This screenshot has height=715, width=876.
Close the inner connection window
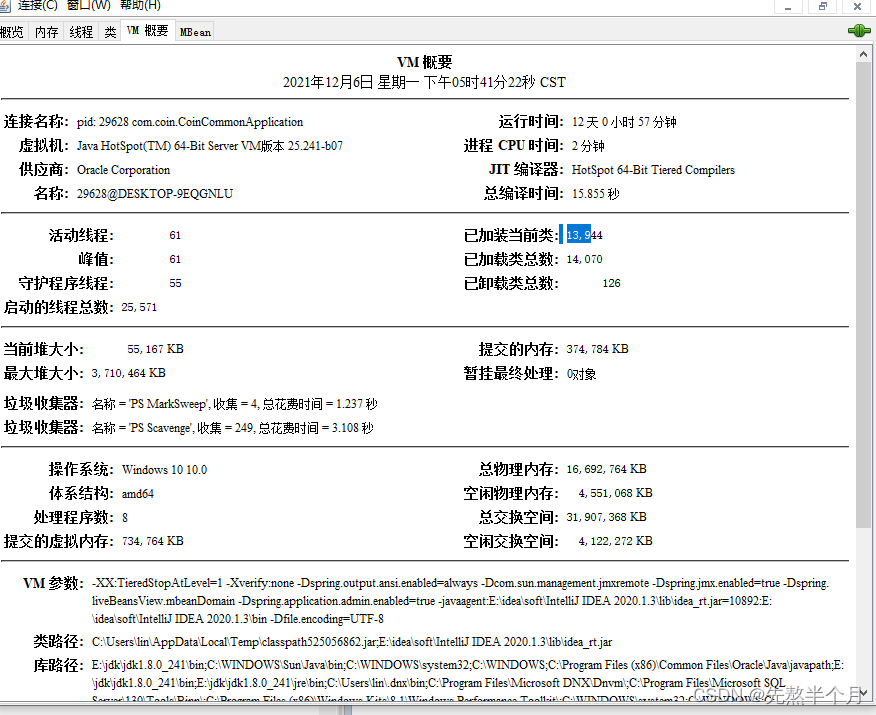(858, 6)
